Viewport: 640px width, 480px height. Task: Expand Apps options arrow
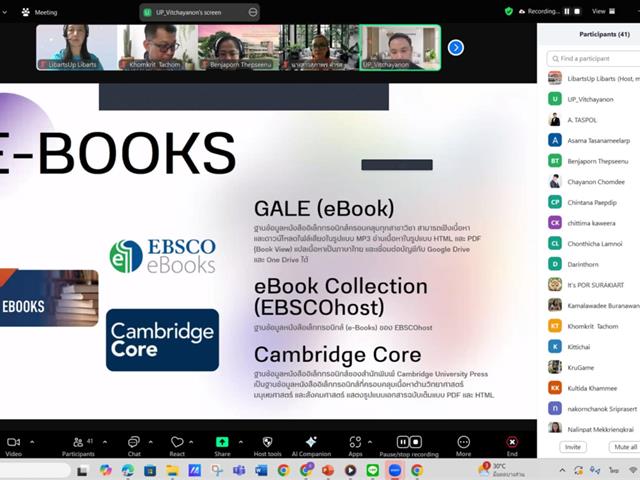pos(370,442)
